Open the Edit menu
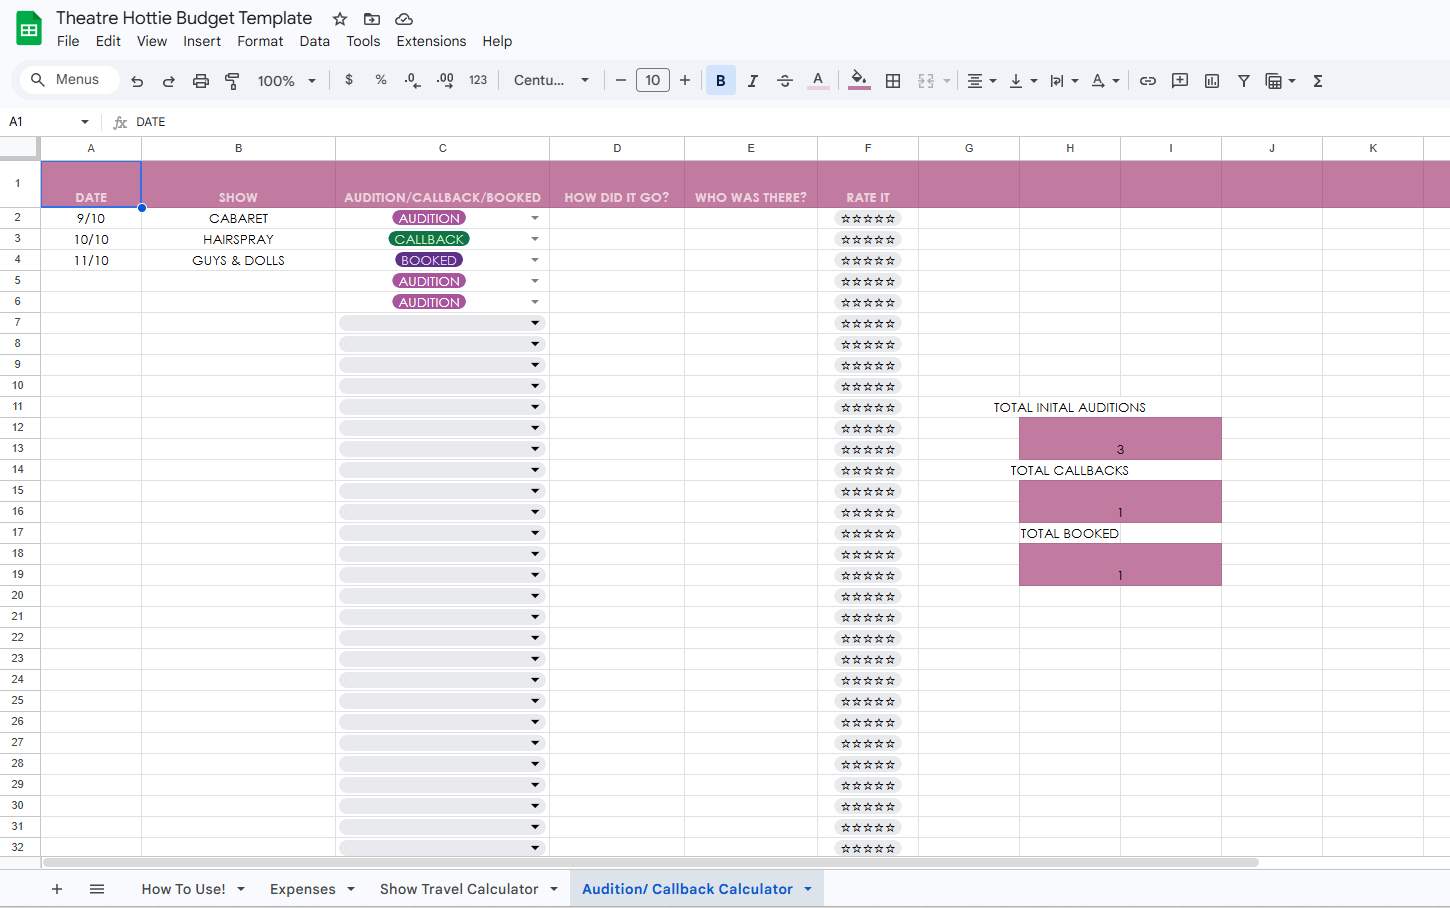1450x908 pixels. click(108, 41)
